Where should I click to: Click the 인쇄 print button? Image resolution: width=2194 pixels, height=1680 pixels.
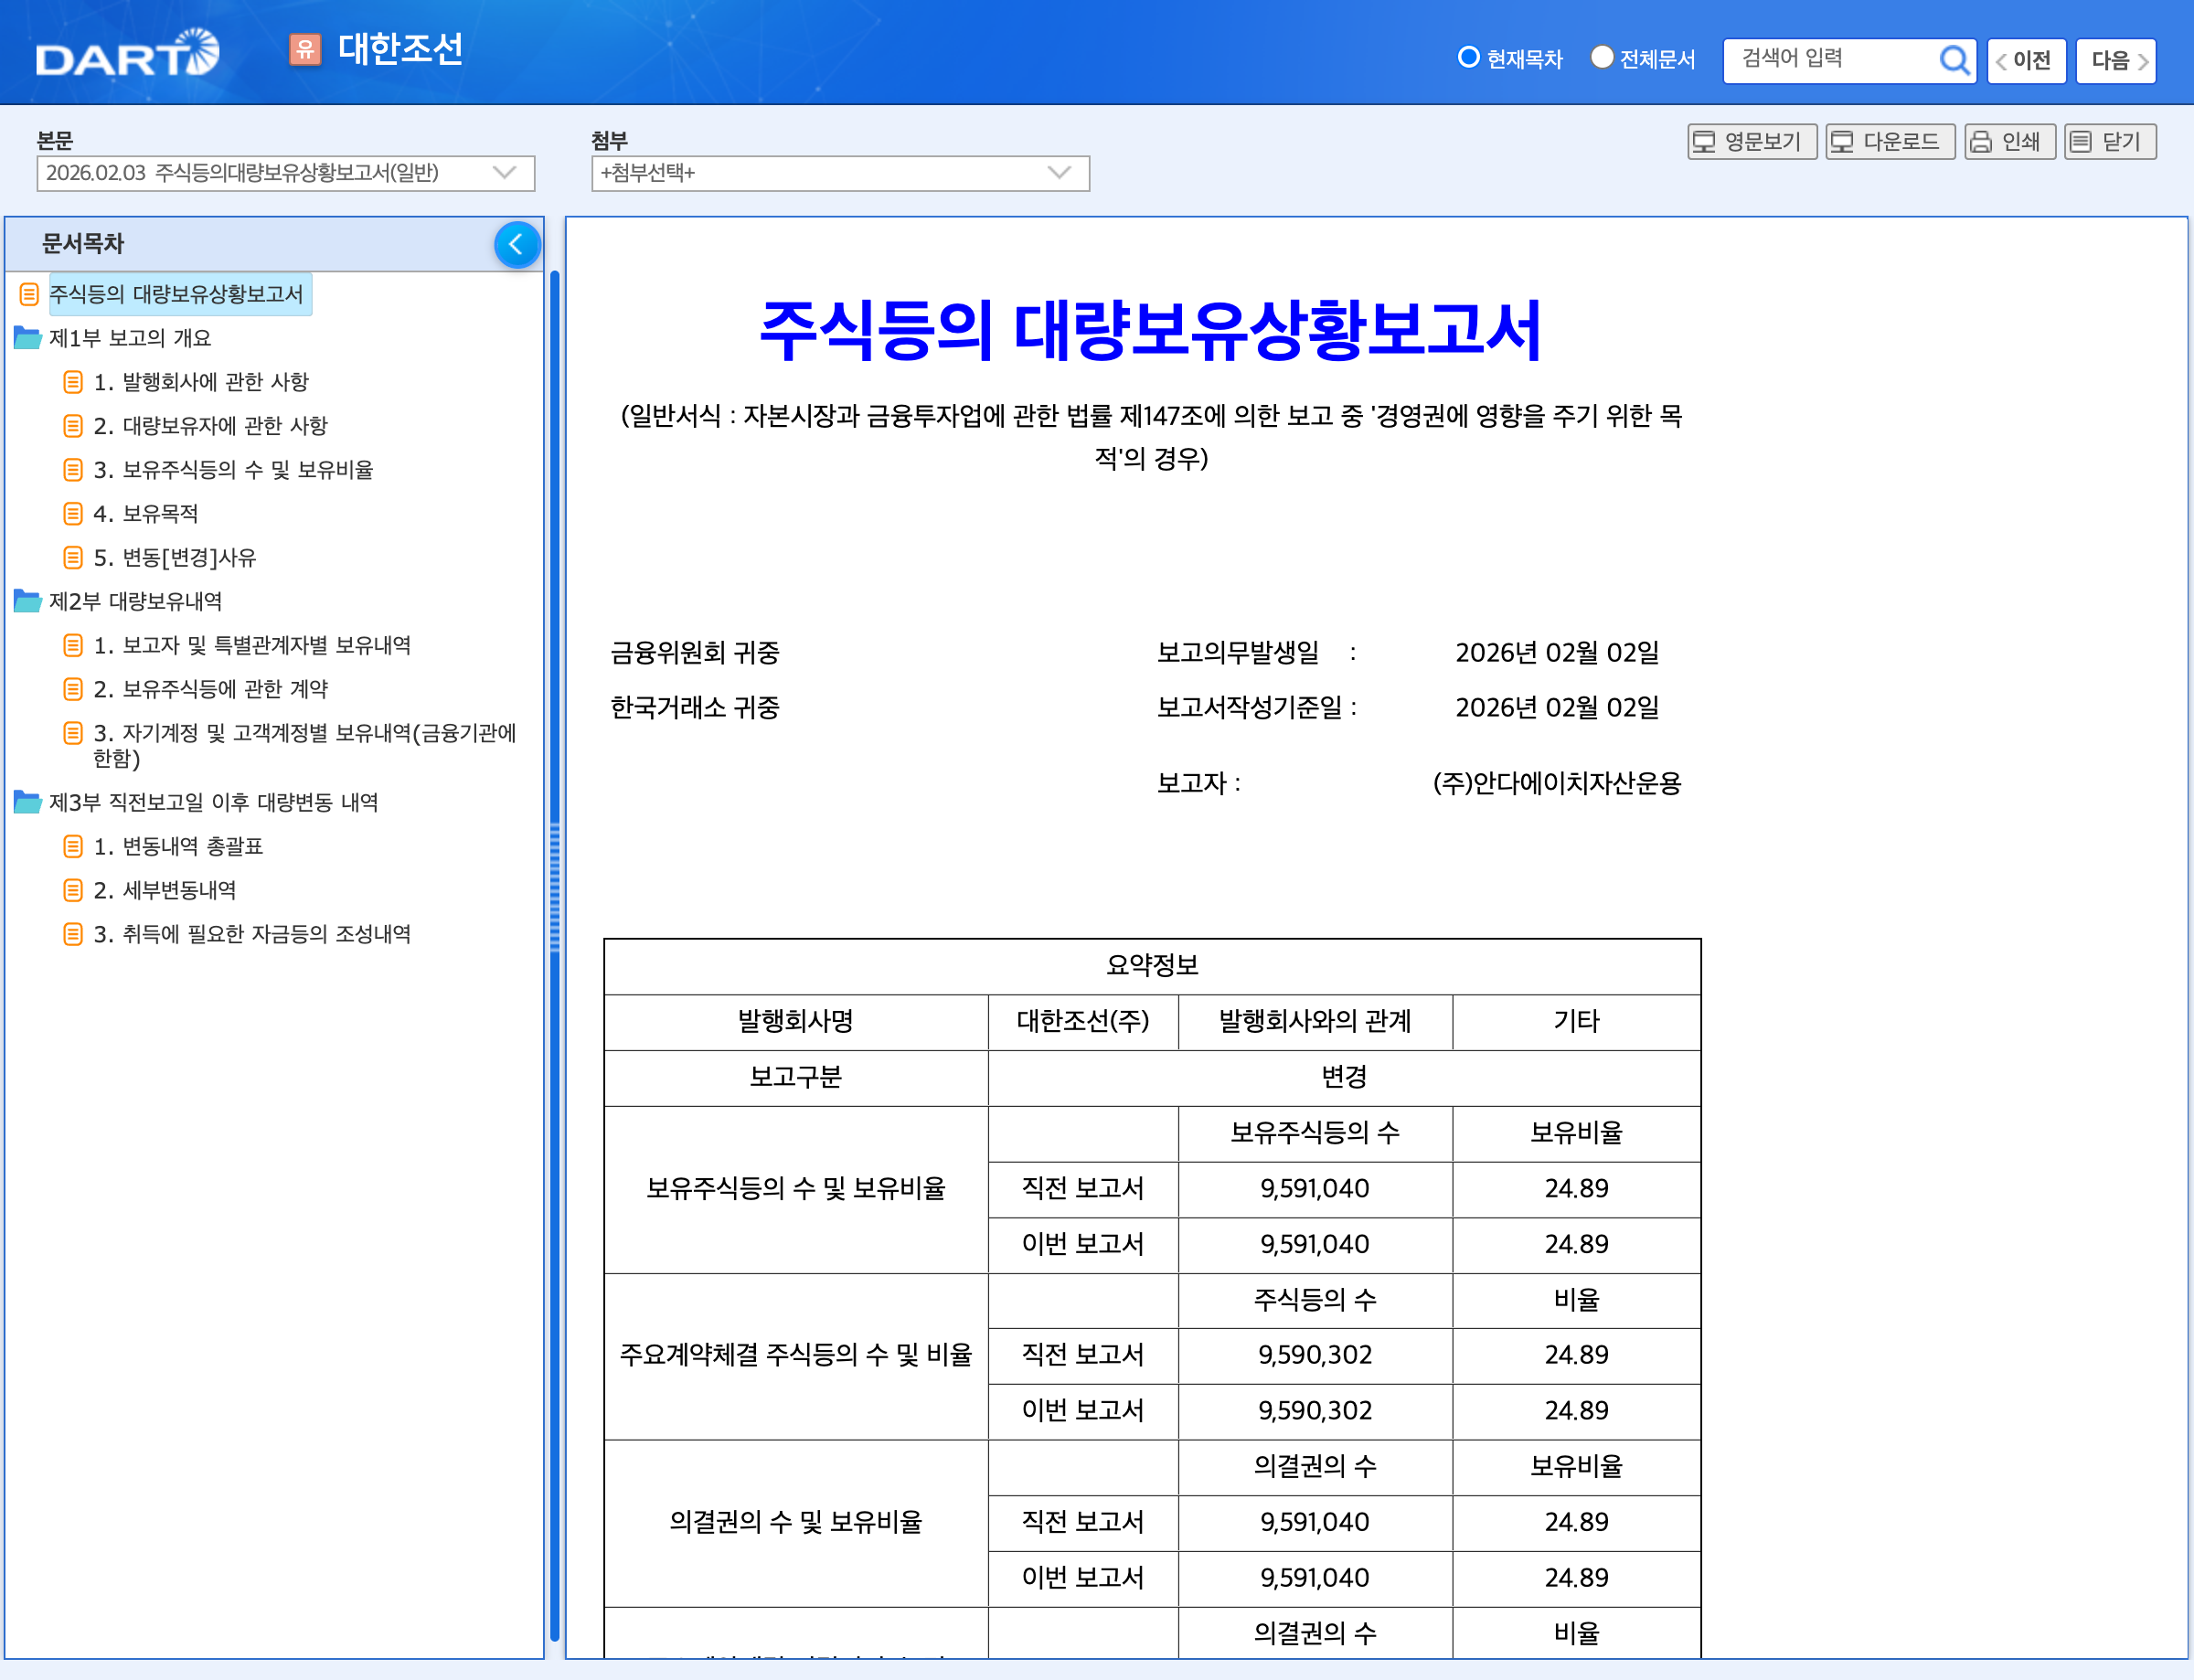(2010, 142)
